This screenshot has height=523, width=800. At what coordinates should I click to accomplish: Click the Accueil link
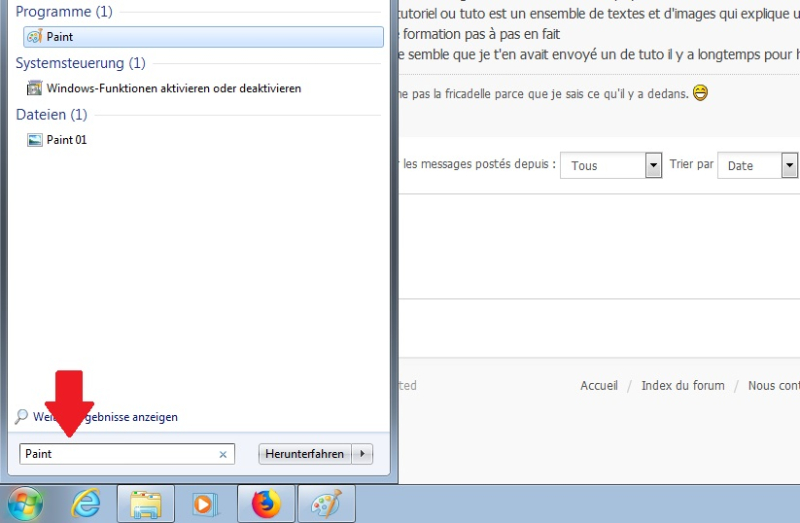pyautogui.click(x=599, y=386)
